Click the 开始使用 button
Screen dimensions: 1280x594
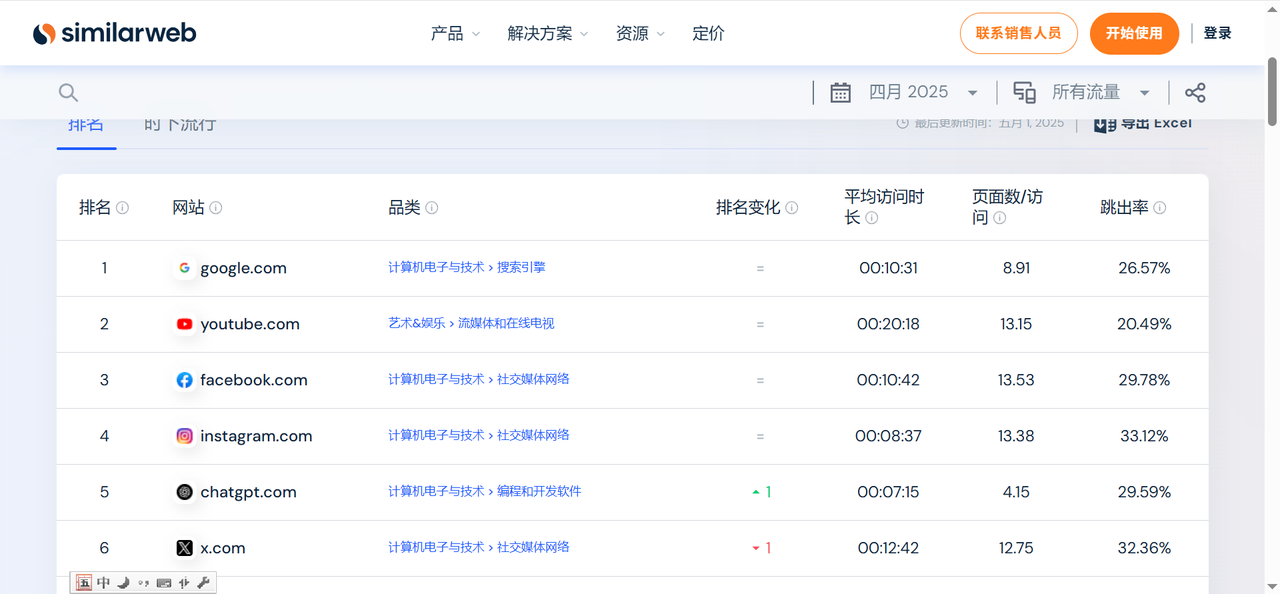(1135, 33)
